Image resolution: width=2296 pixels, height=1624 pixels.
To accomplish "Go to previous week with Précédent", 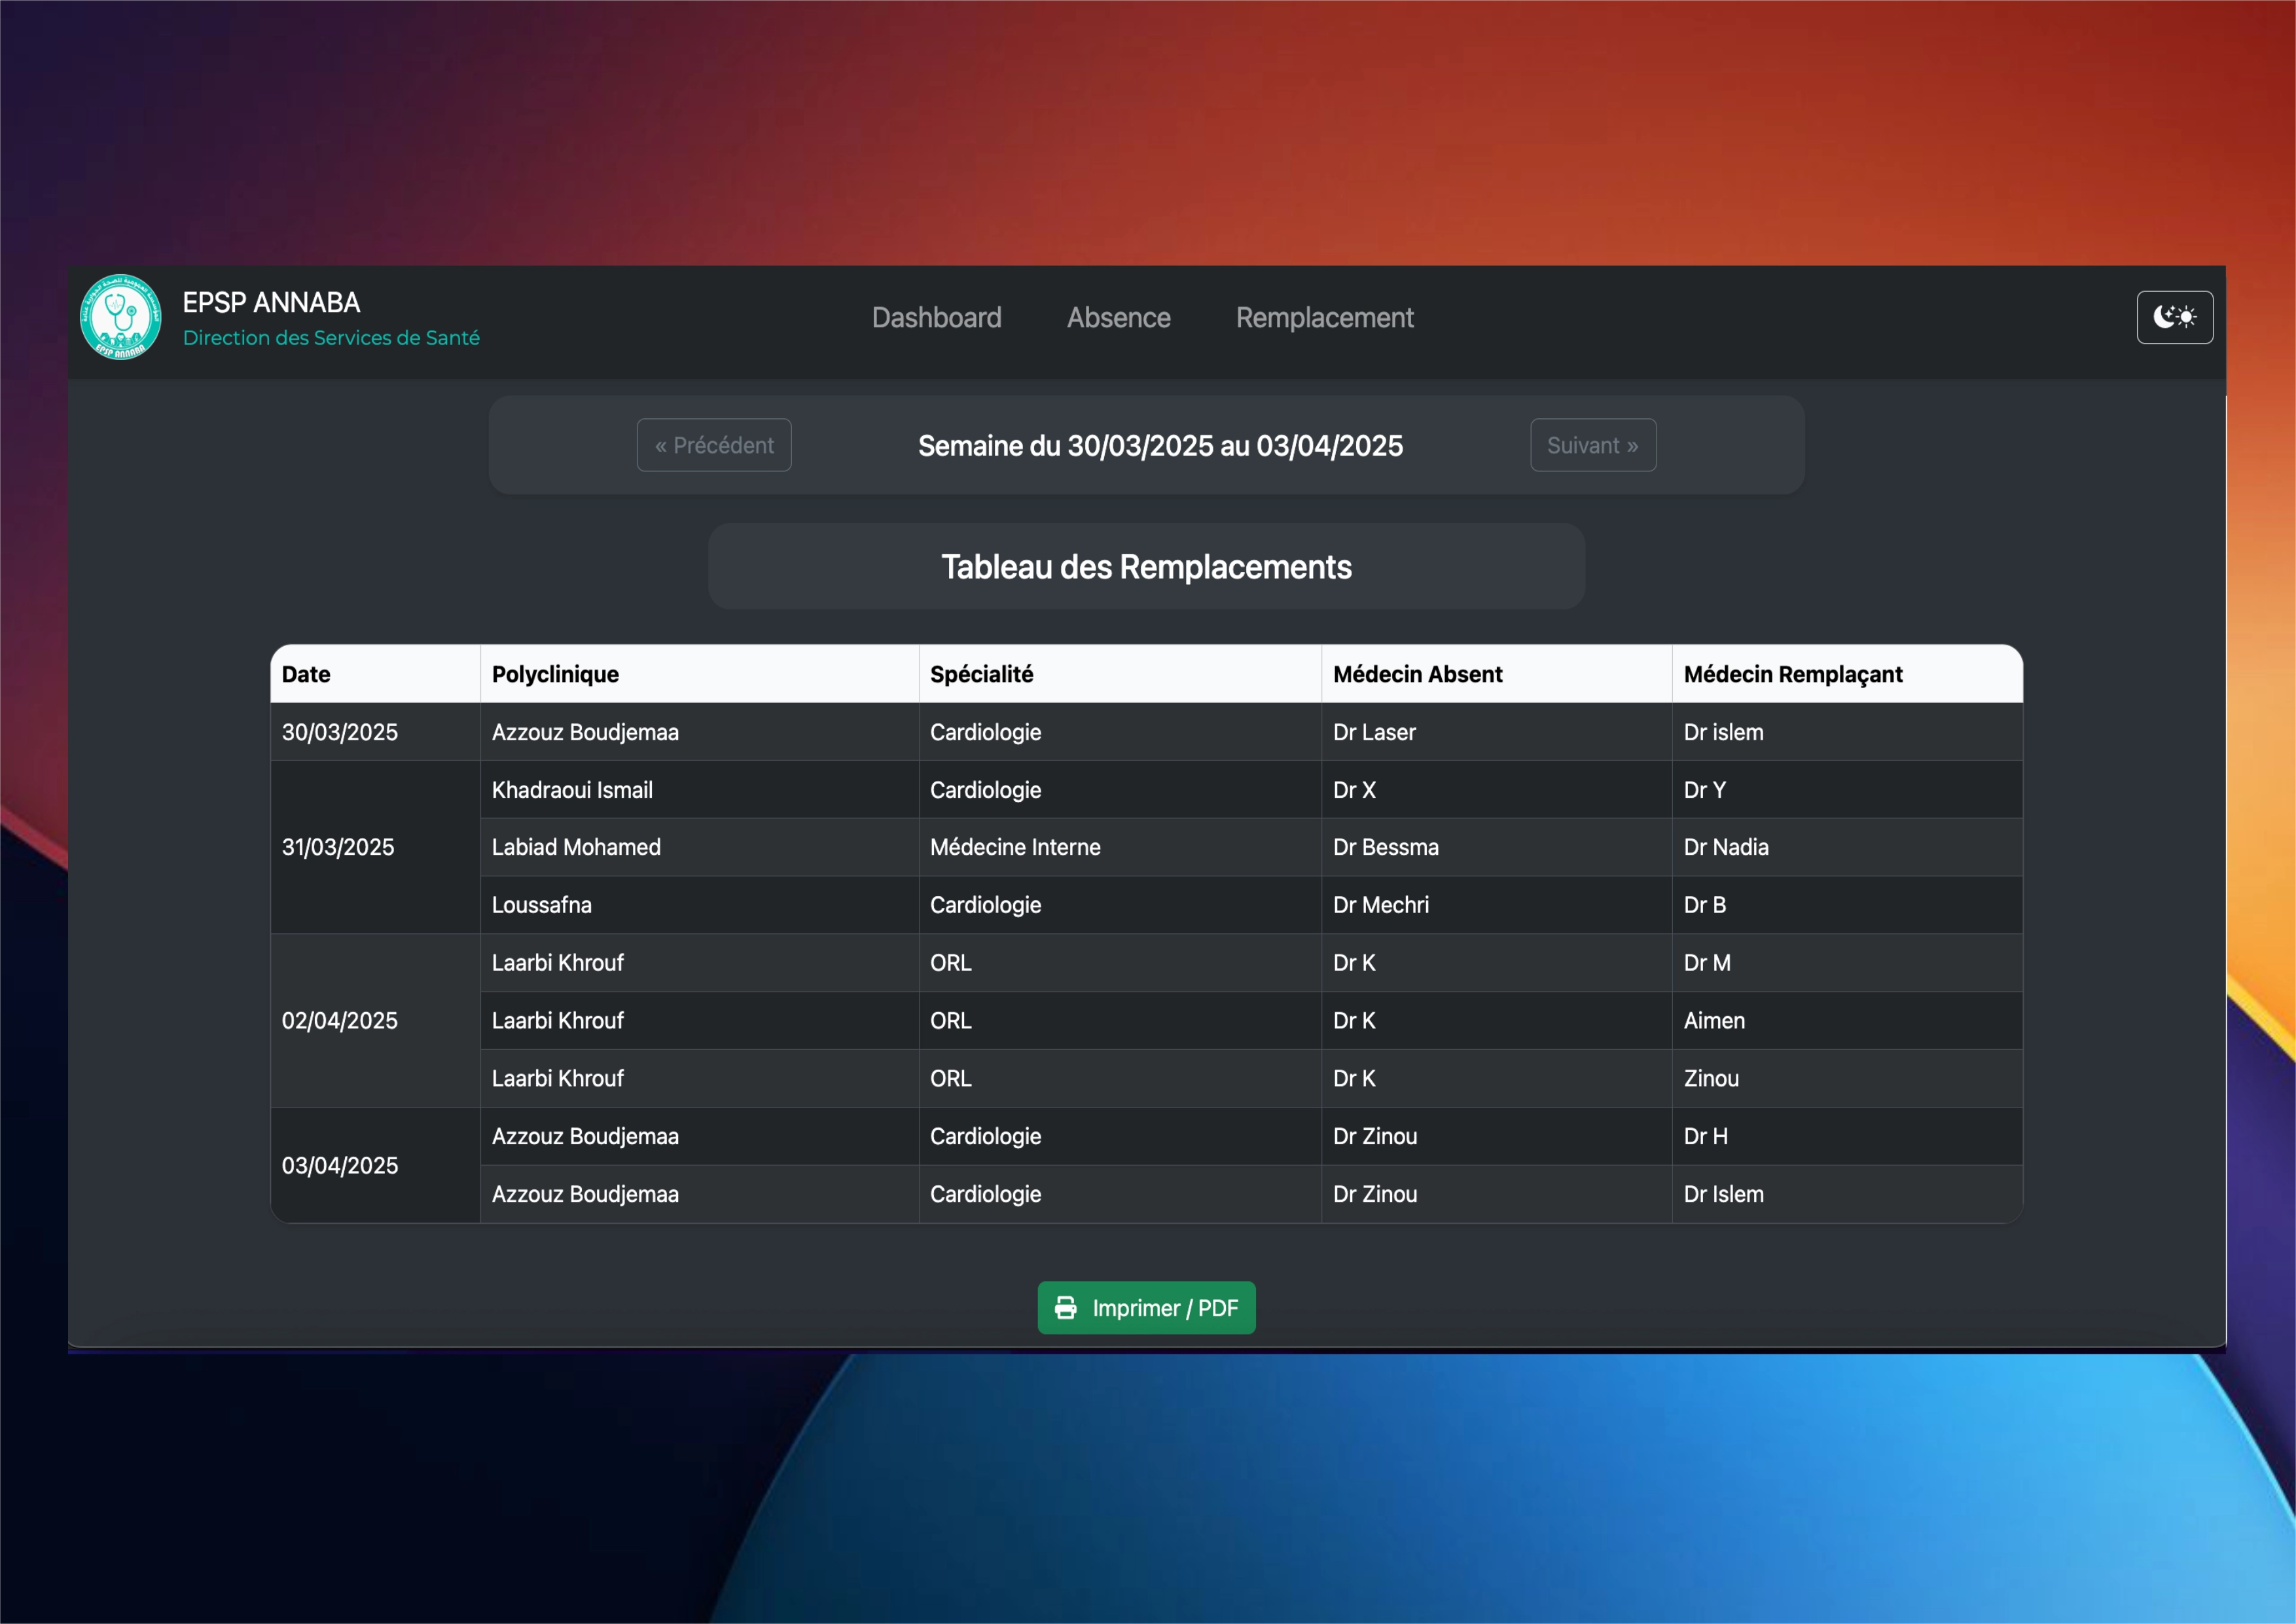I will (x=714, y=445).
